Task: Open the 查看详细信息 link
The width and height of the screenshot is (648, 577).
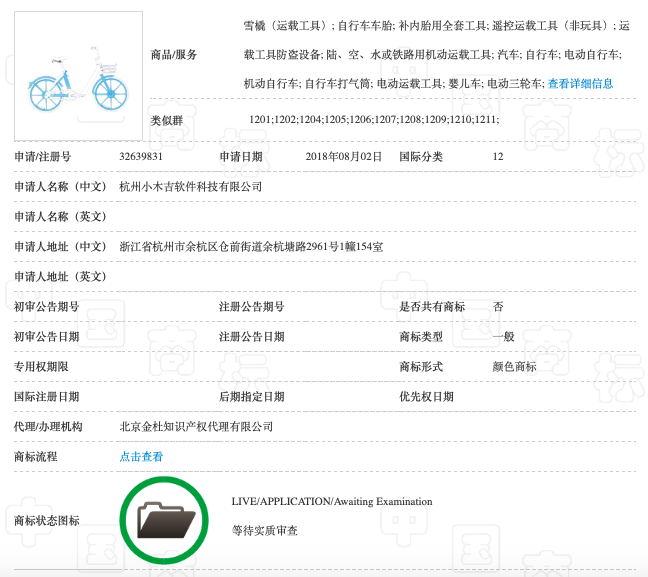Action: (x=580, y=84)
